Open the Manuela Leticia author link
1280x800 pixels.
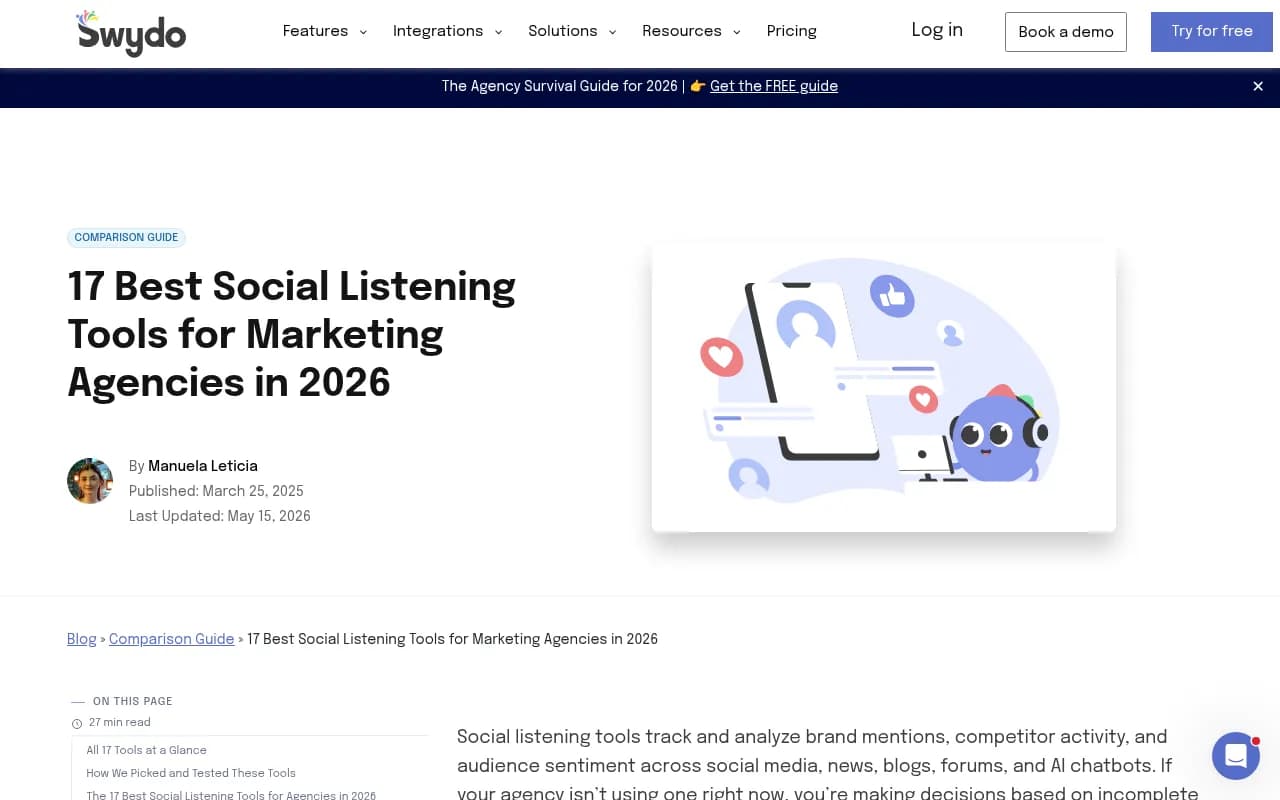coord(203,466)
